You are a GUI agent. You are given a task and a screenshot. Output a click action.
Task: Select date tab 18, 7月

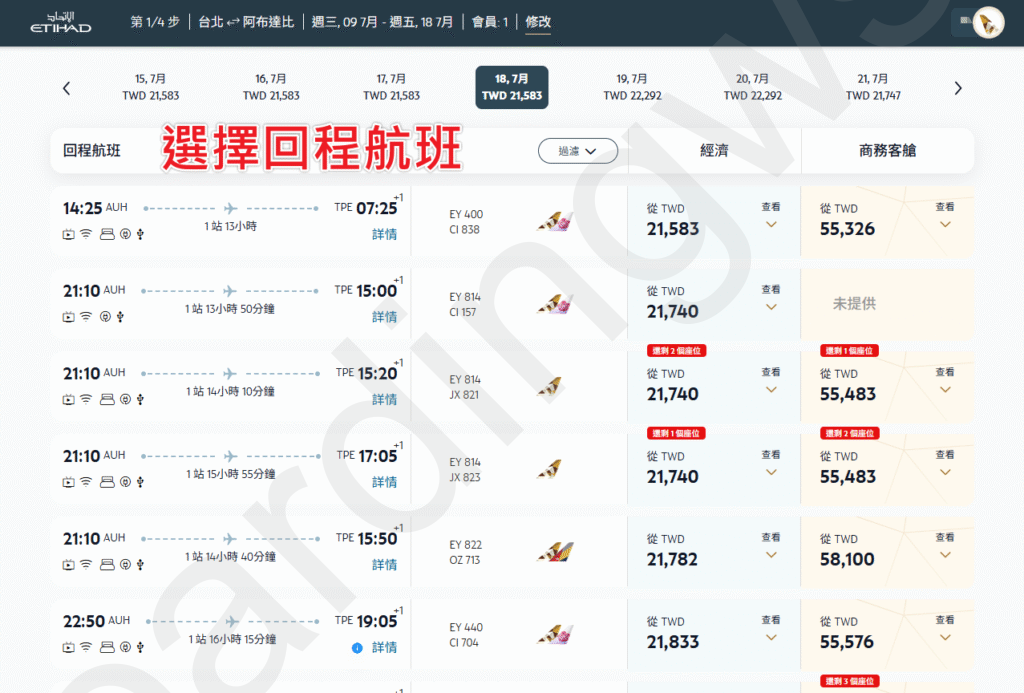512,87
